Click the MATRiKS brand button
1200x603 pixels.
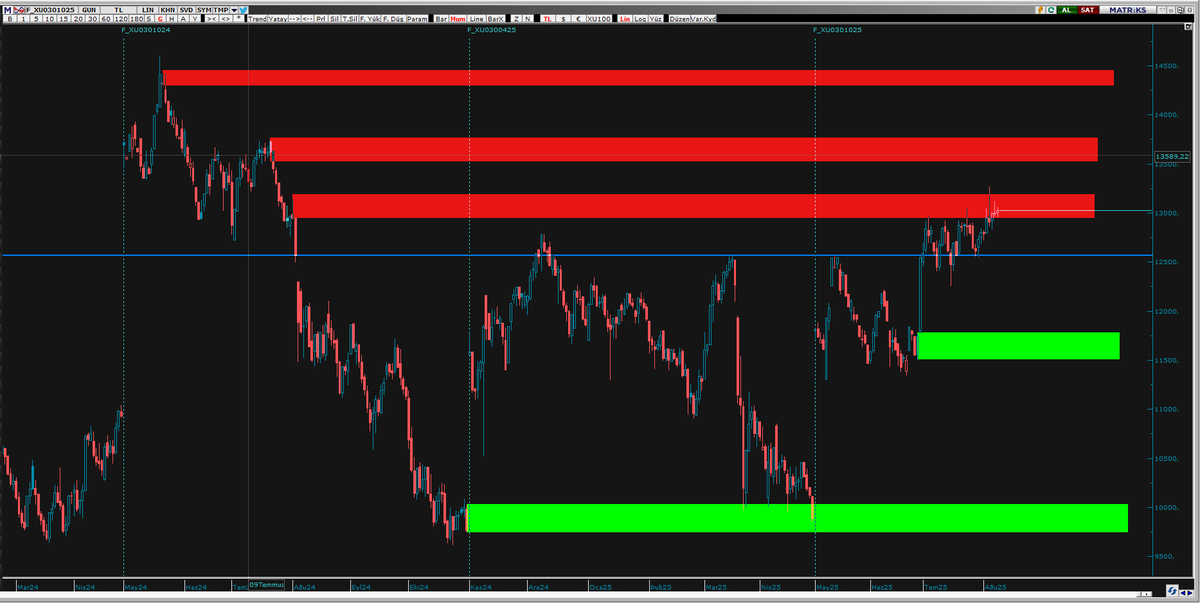[1127, 10]
